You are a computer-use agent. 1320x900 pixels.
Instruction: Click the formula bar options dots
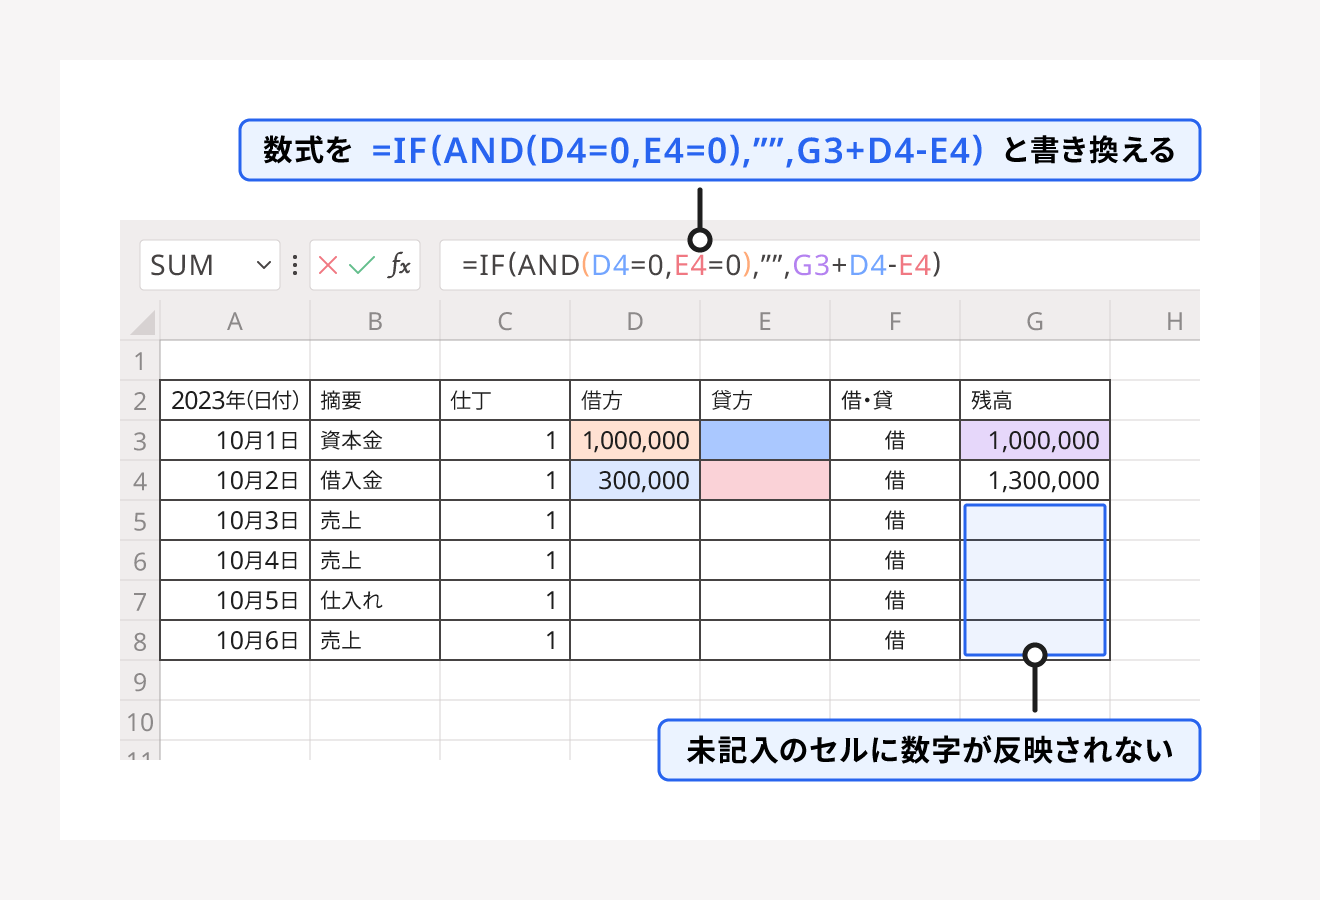[295, 265]
